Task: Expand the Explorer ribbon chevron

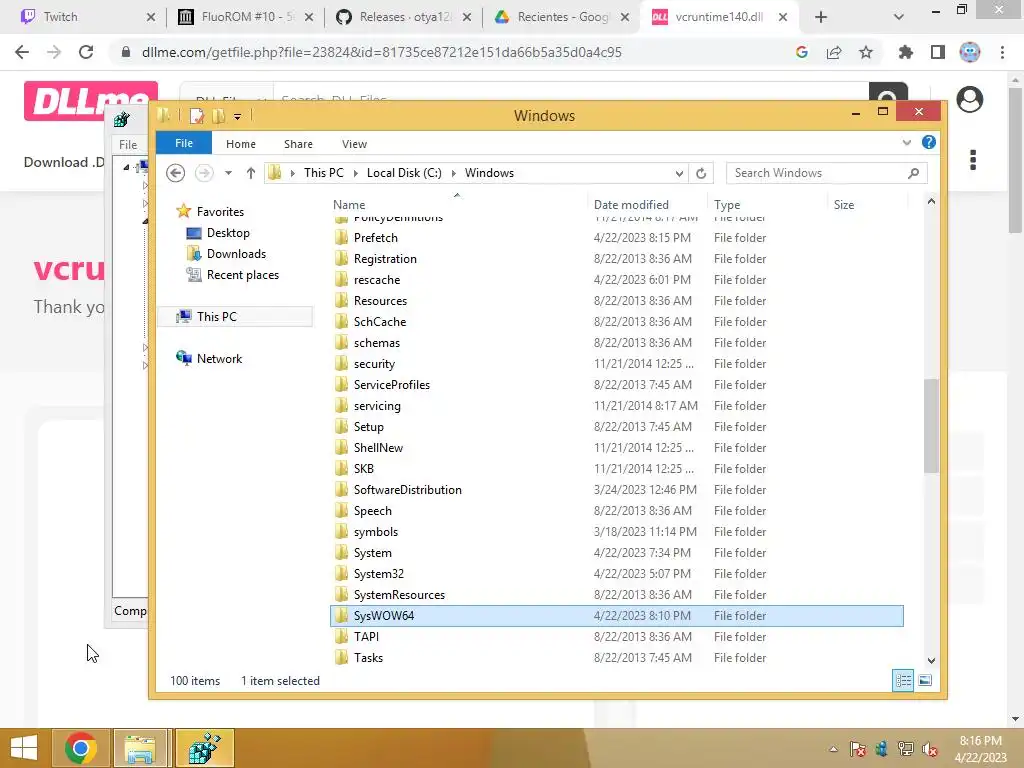Action: [x=906, y=142]
